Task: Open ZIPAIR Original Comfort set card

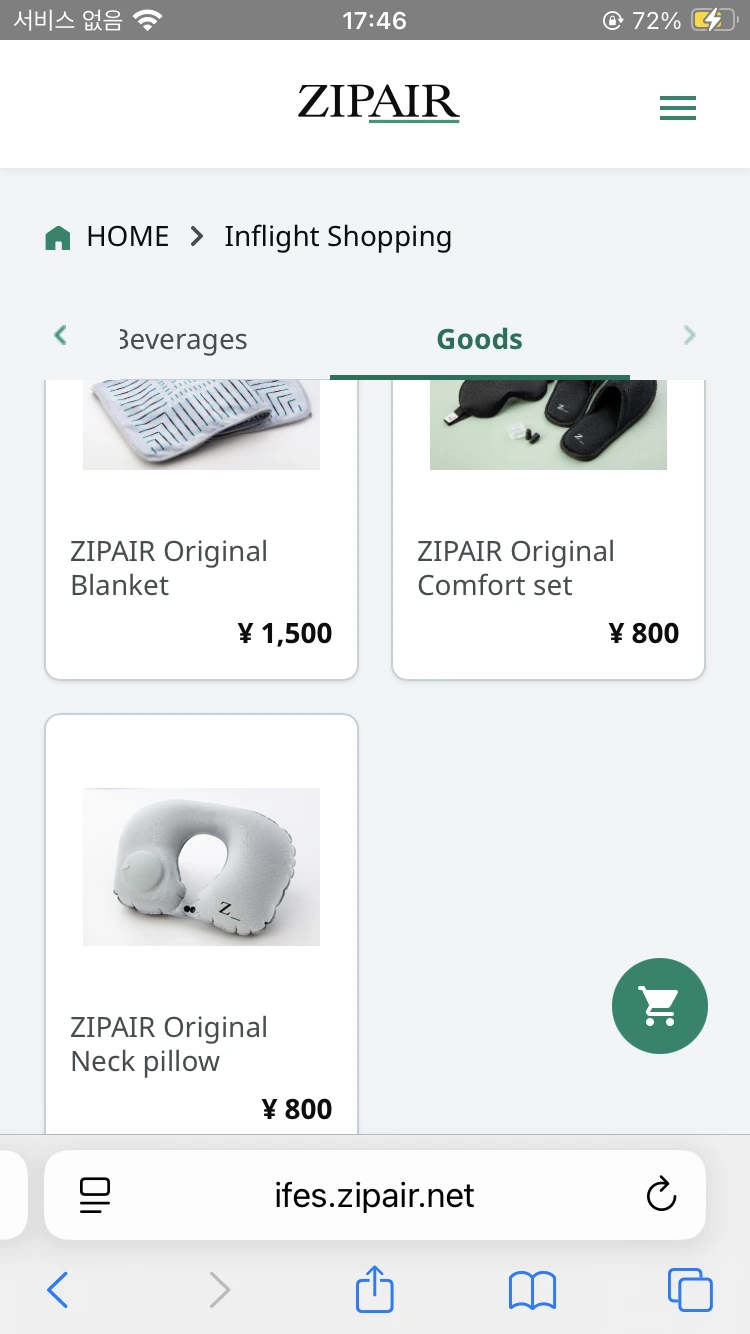Action: [548, 530]
